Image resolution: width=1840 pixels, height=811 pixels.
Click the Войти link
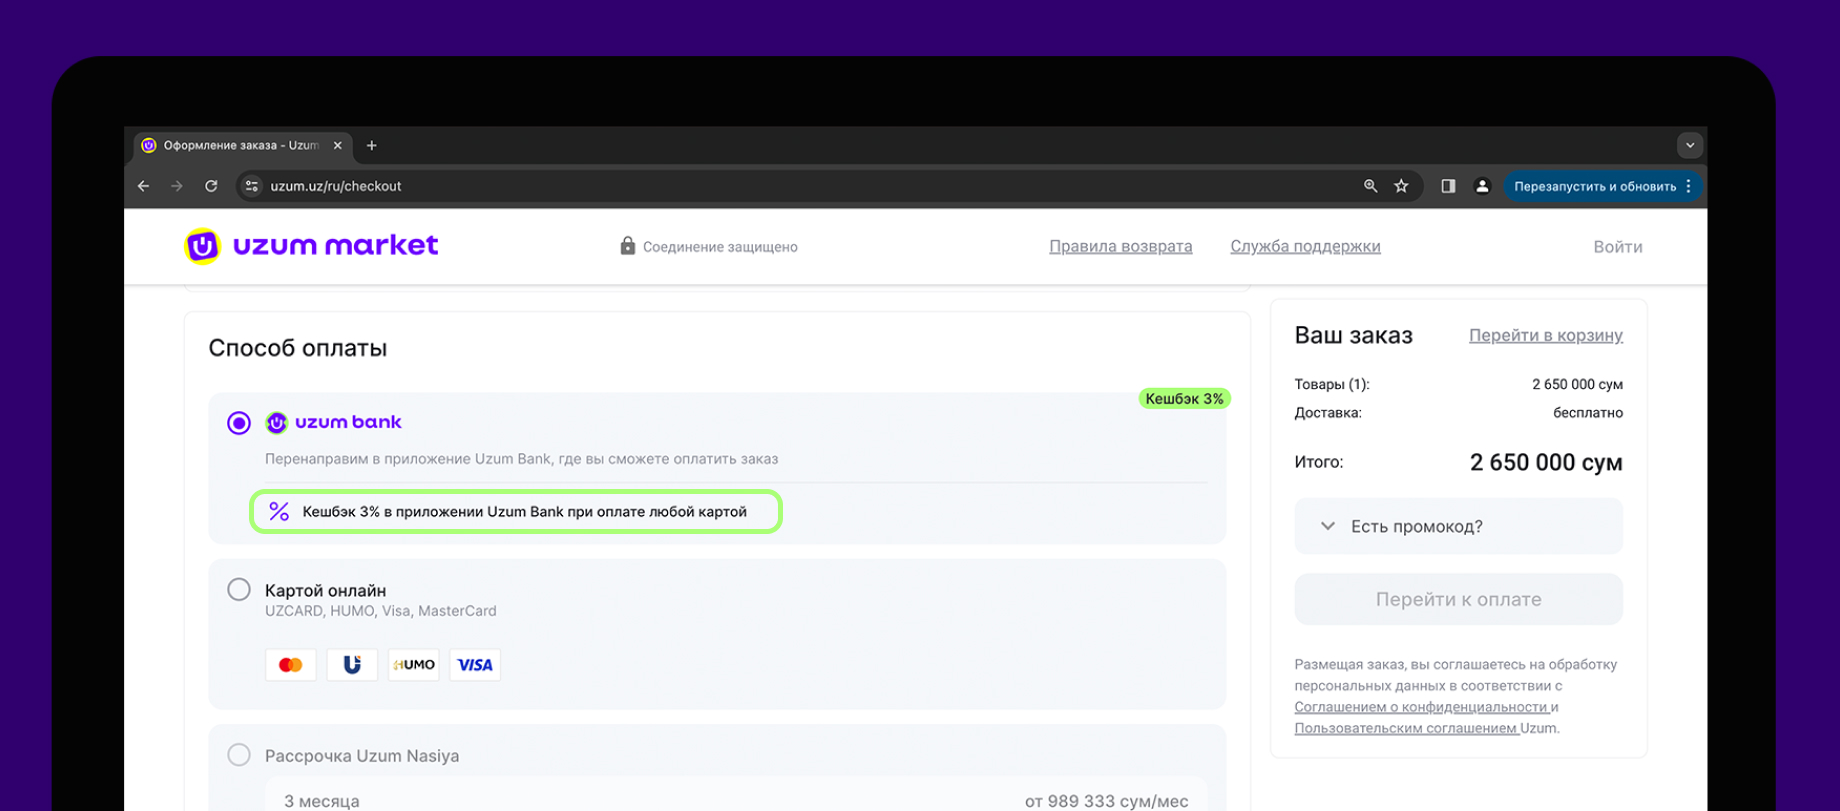[x=1617, y=246]
